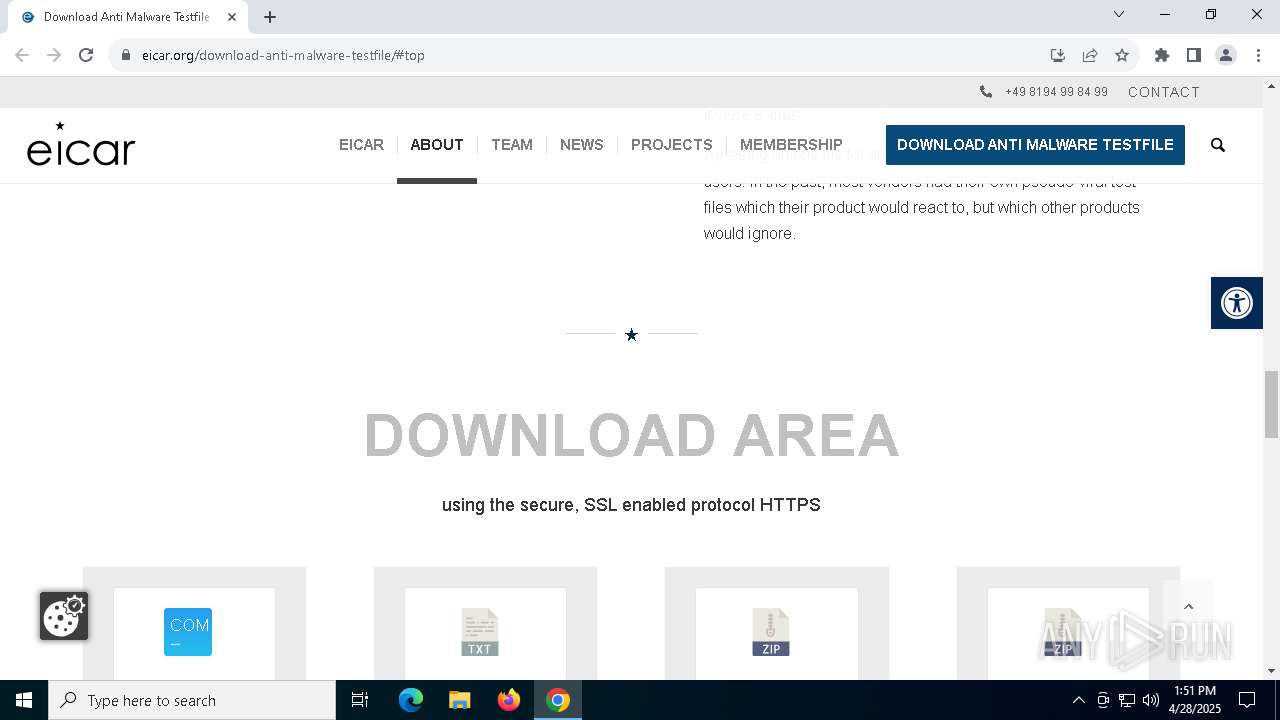This screenshot has height=720, width=1280.
Task: Reload the current page
Action: coord(86,55)
